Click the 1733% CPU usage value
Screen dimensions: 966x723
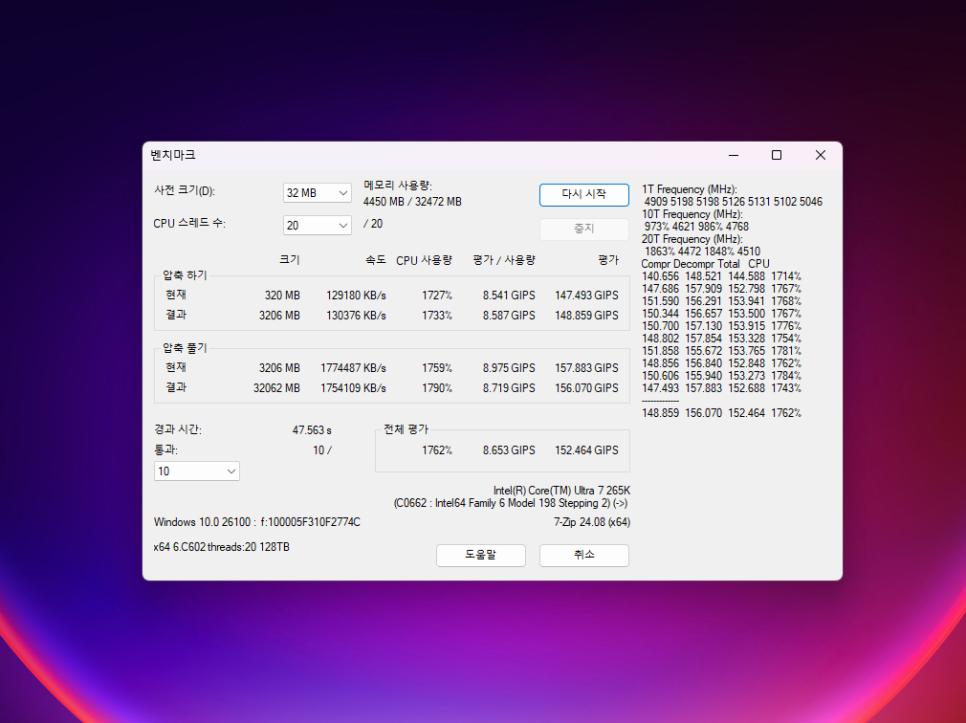(437, 315)
